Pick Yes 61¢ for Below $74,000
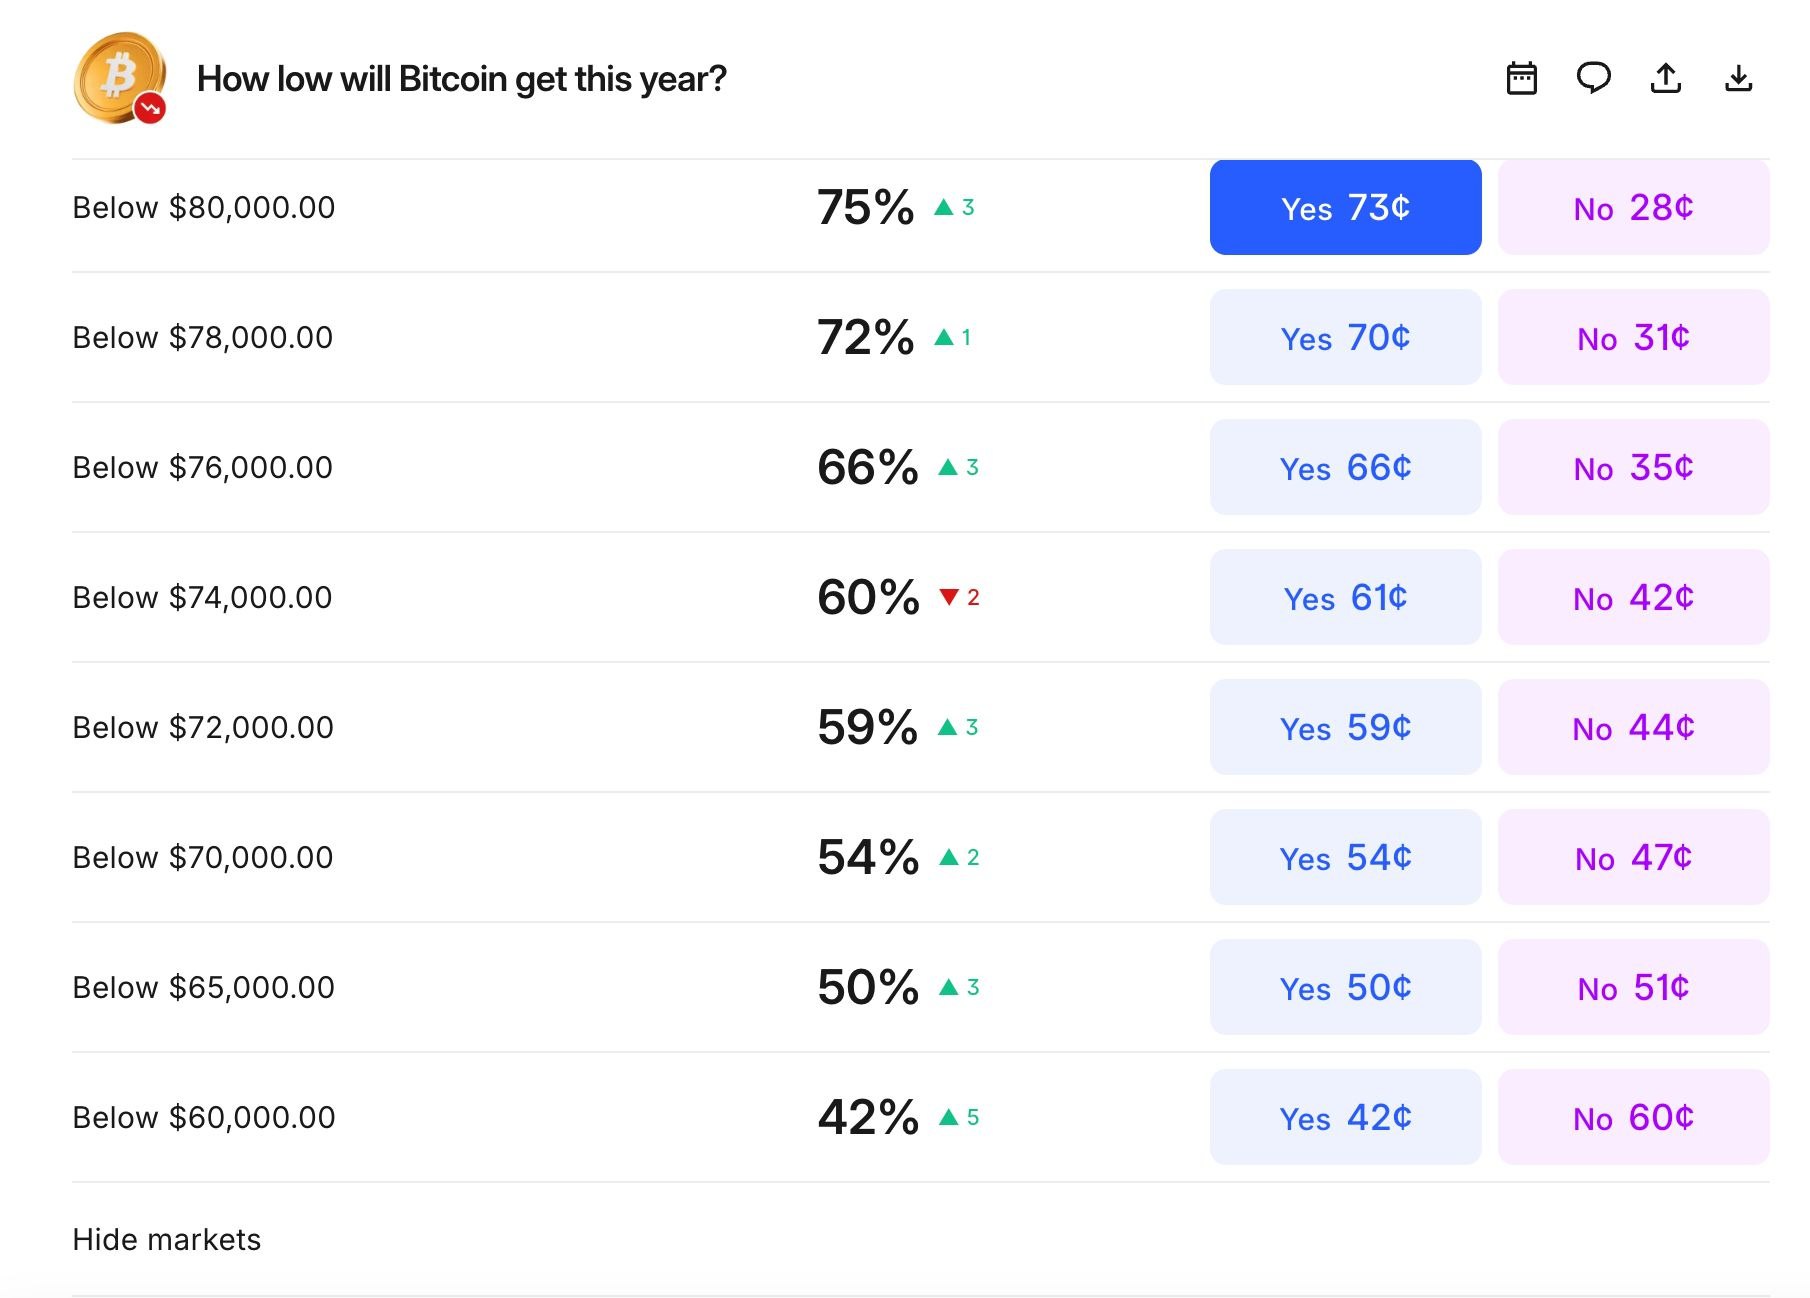 click(x=1345, y=598)
